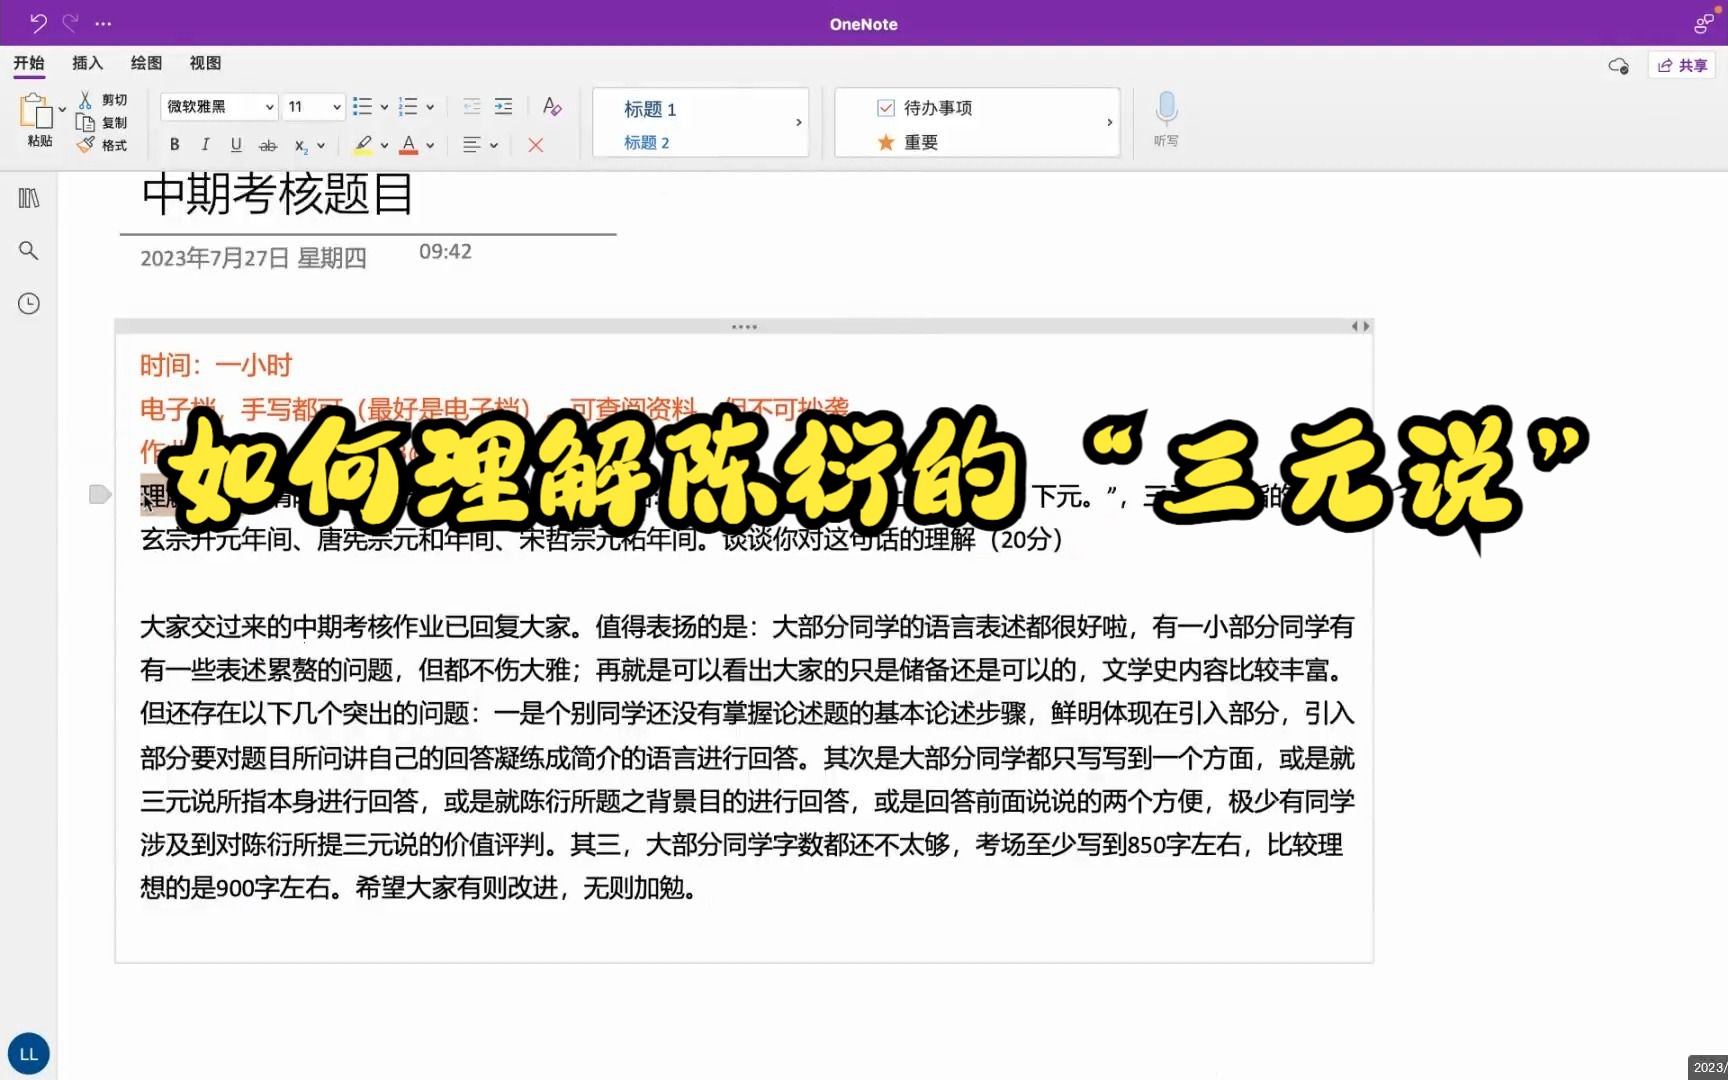Apply the 重要 star tag
The image size is (1728, 1080).
pyautogui.click(x=907, y=143)
